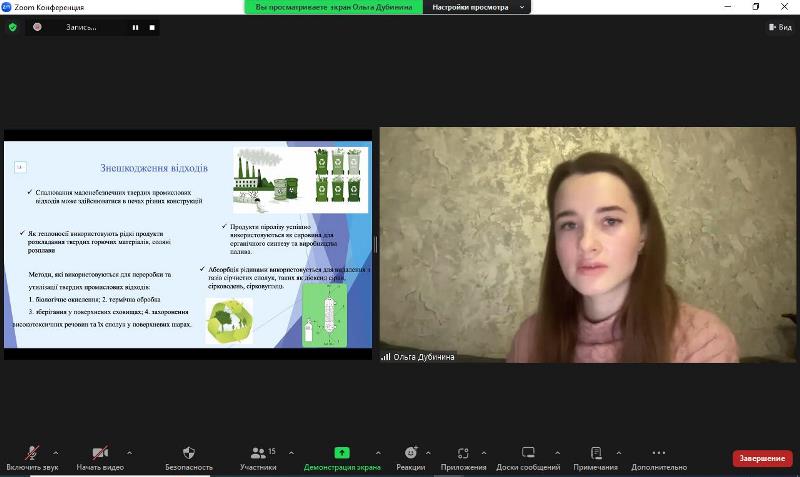Expand arrow next to Реакции
The width and height of the screenshot is (800, 477).
click(x=428, y=453)
